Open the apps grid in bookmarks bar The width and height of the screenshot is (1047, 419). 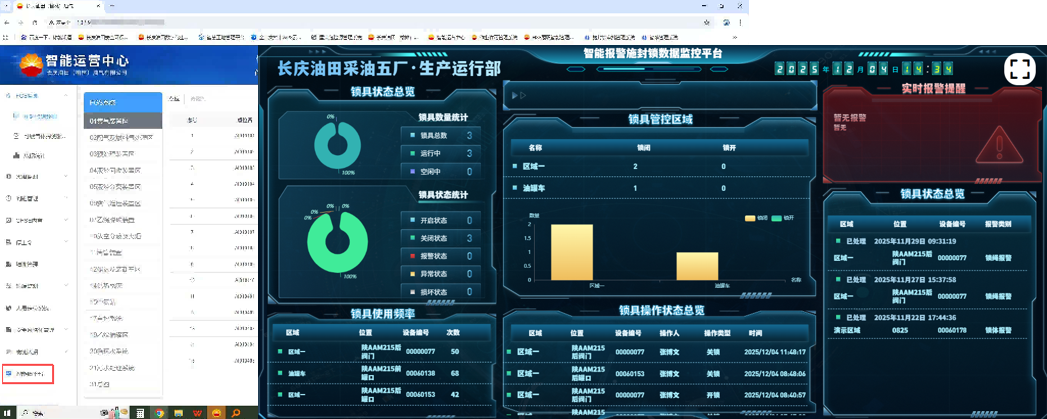click(7, 37)
